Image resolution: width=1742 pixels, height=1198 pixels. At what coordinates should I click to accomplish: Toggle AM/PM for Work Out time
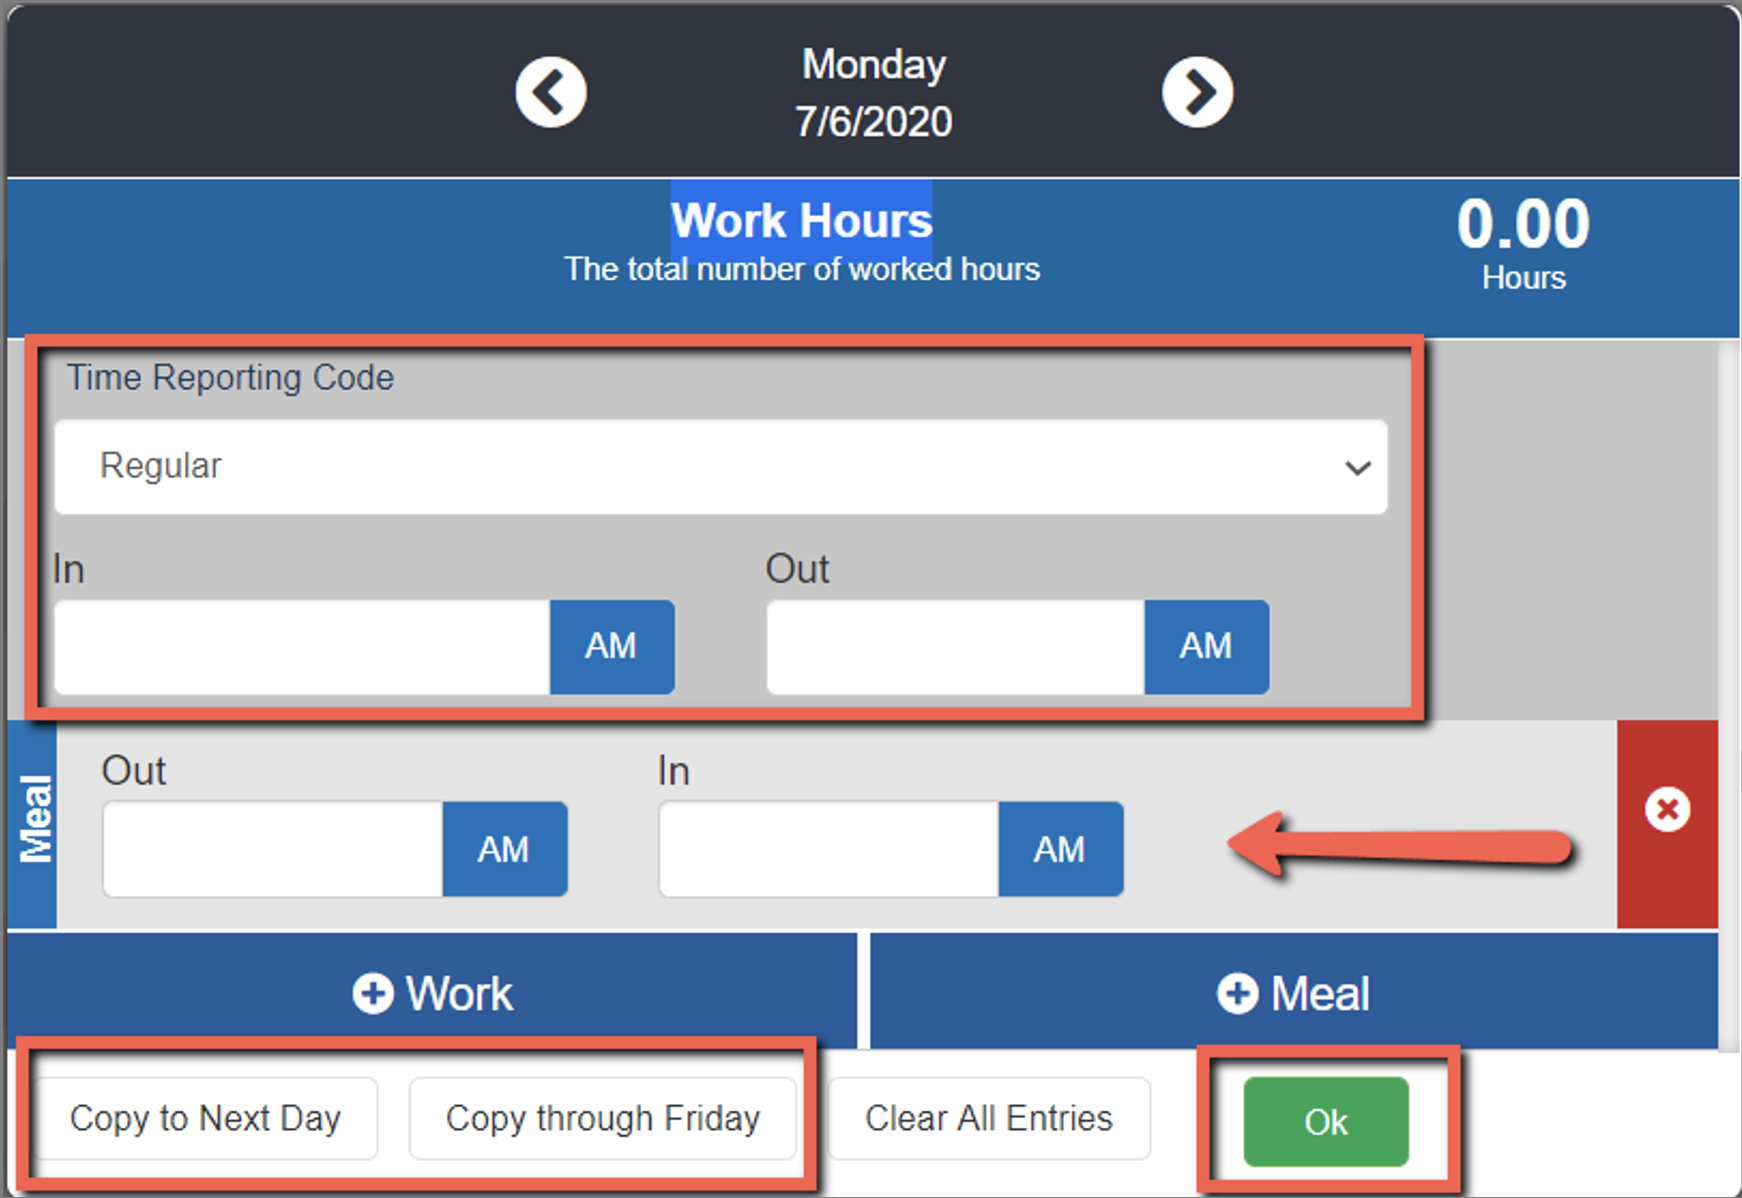tap(1206, 646)
